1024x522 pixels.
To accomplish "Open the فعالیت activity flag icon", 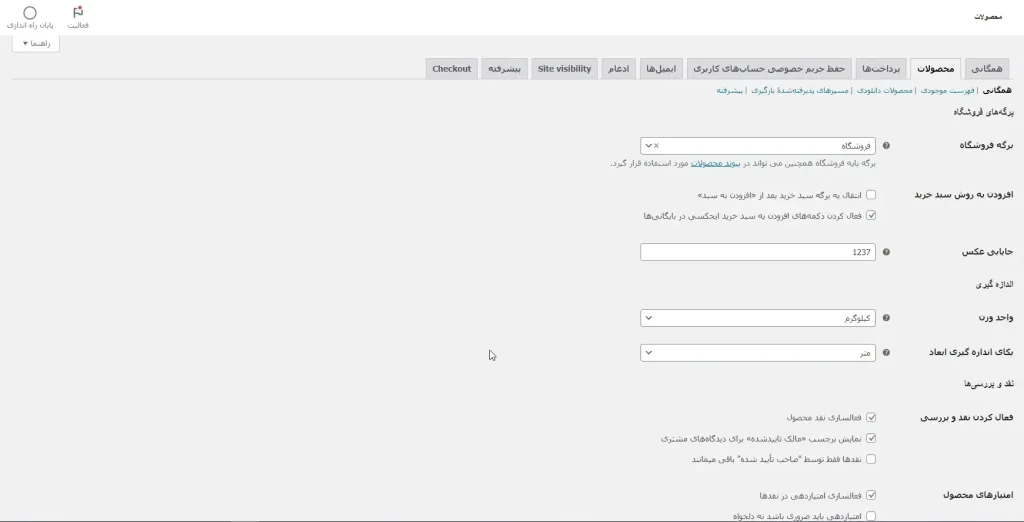I will click(78, 12).
